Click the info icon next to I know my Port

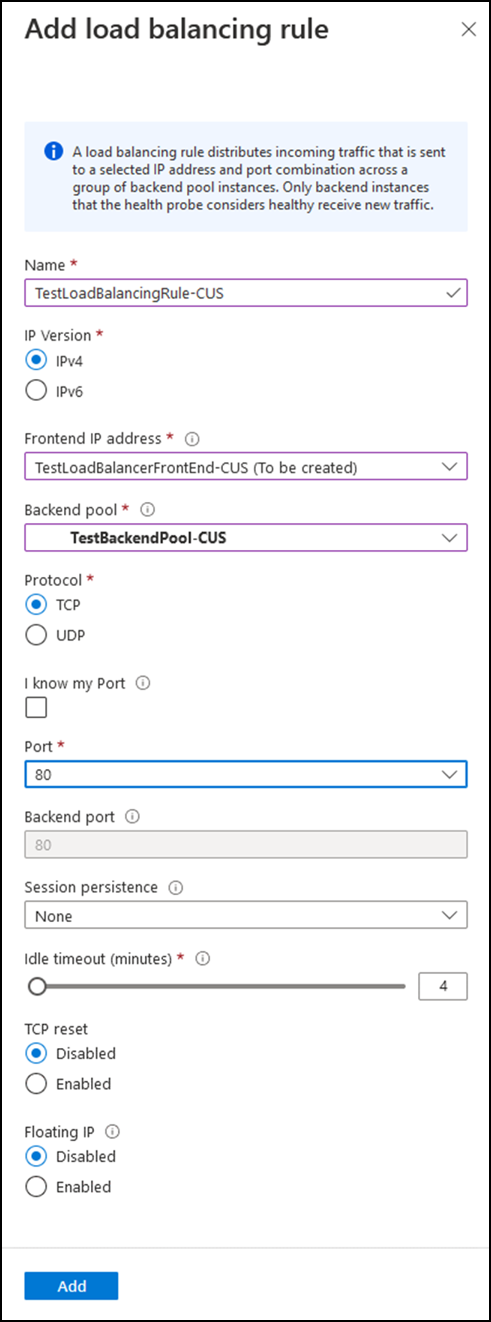(x=142, y=683)
